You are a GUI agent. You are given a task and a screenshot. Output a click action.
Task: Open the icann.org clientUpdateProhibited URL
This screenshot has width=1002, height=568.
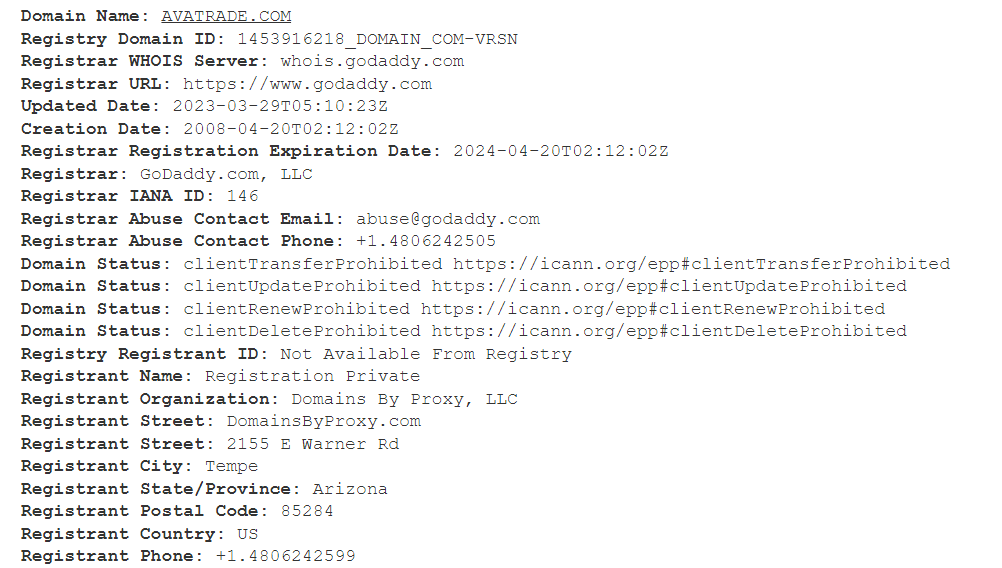669,286
